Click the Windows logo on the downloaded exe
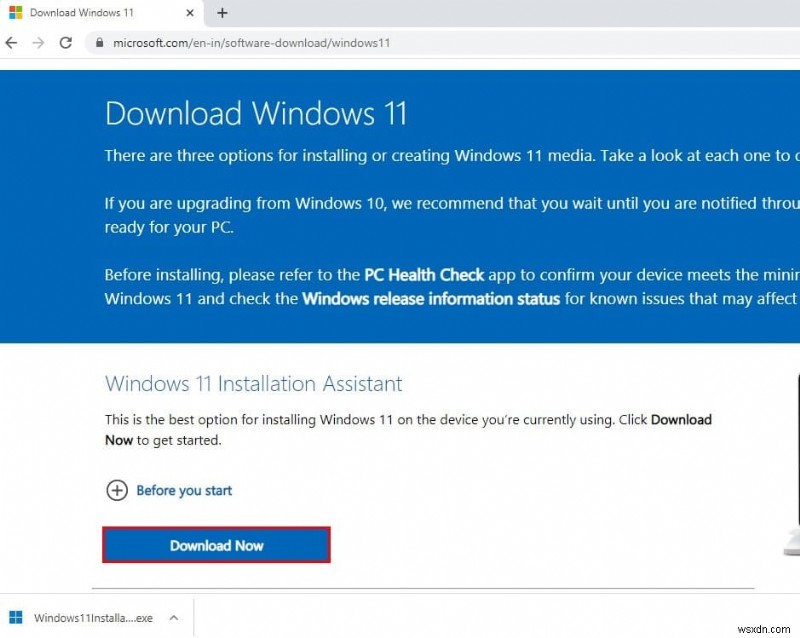 (16, 617)
